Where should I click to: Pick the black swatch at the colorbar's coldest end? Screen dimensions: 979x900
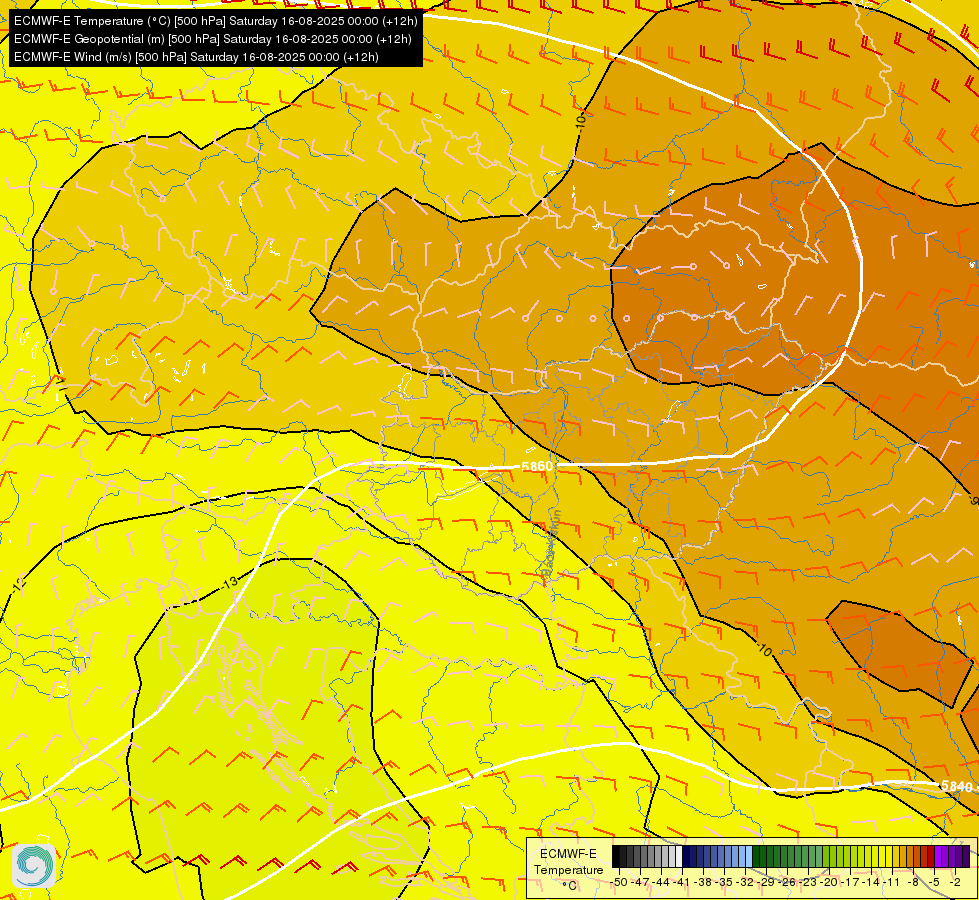(616, 856)
